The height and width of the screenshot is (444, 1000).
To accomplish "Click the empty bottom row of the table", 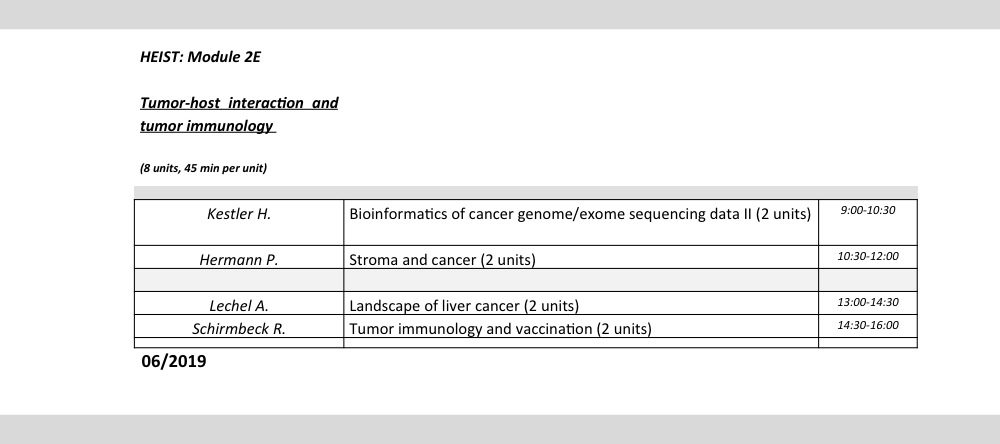I will click(x=525, y=343).
